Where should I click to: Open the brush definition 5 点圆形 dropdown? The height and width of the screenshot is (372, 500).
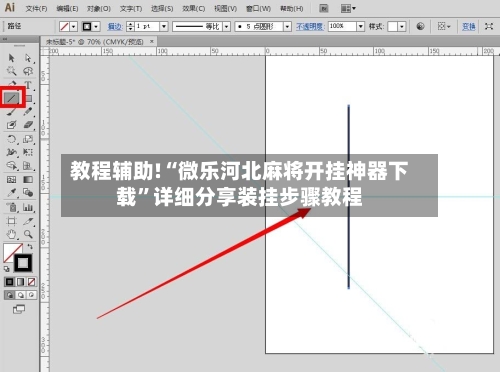tap(287, 26)
